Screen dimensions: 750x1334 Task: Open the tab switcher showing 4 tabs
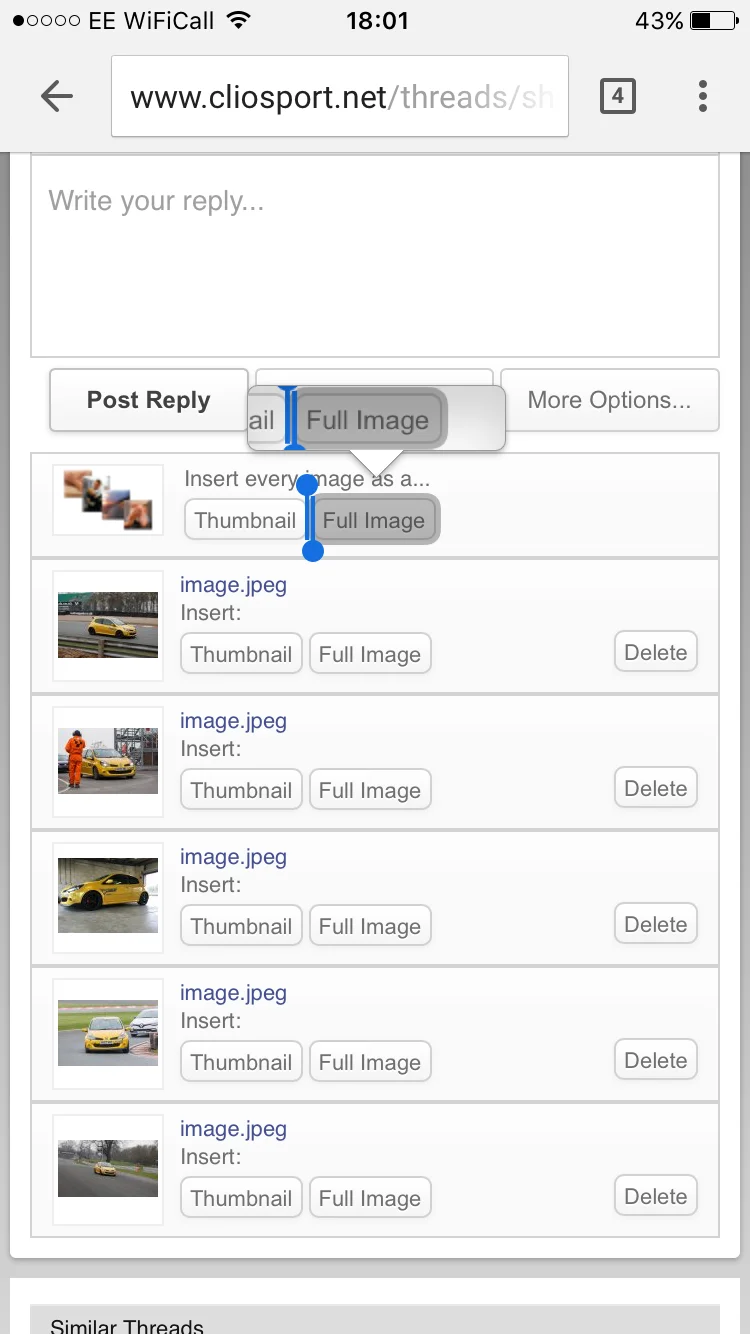(617, 96)
